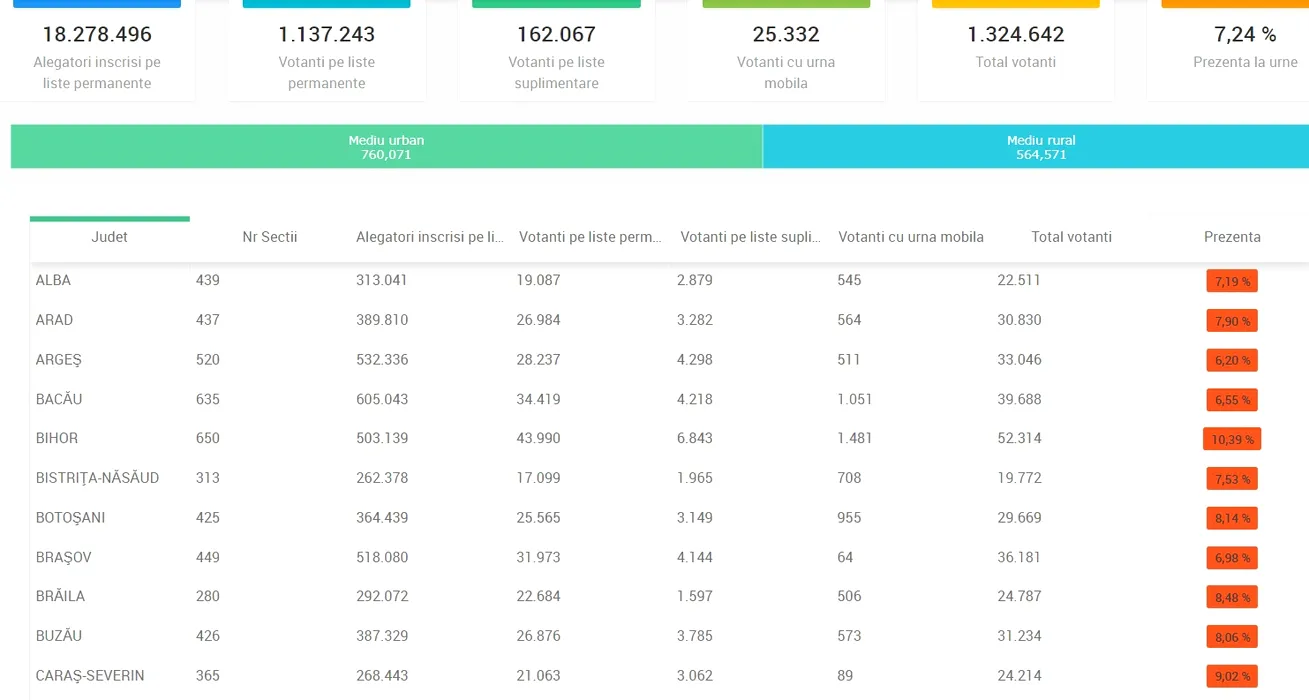Viewport: 1309px width, 700px height.
Task: Select the Mediu rural bar segment
Action: [x=1040, y=147]
